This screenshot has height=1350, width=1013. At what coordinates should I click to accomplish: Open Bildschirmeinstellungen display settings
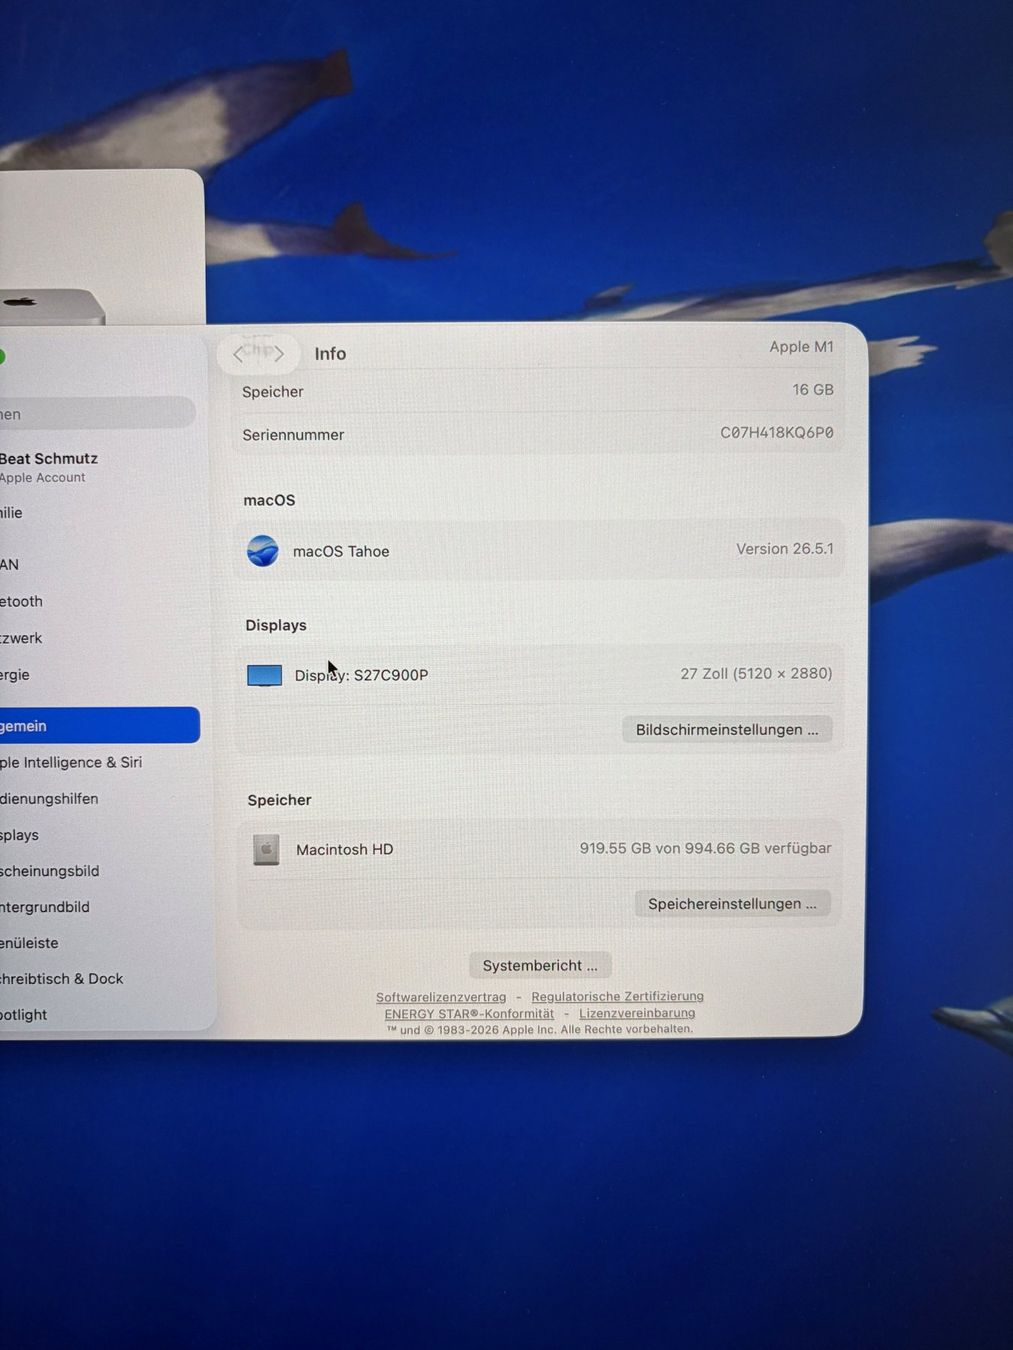[727, 730]
